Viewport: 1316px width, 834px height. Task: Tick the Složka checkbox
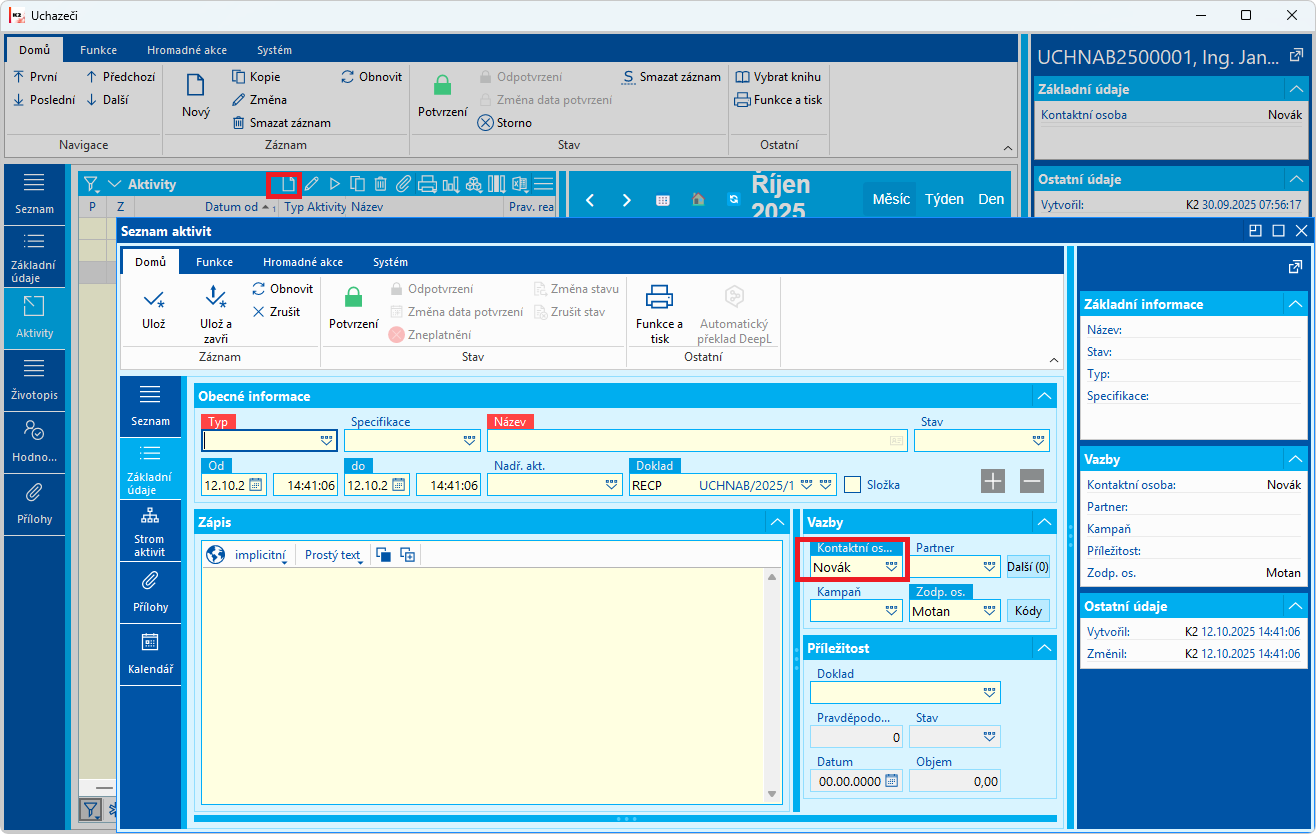853,484
